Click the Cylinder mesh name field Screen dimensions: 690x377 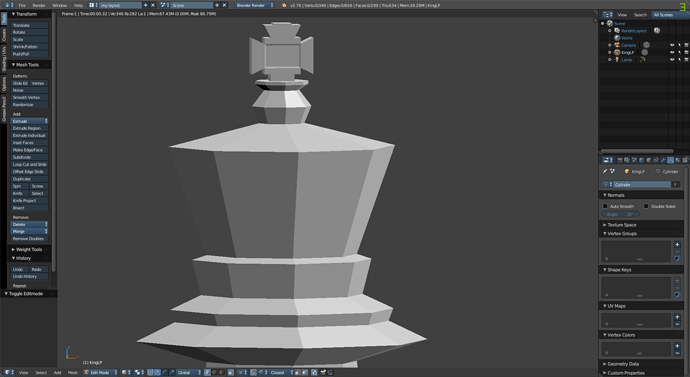[x=642, y=184]
